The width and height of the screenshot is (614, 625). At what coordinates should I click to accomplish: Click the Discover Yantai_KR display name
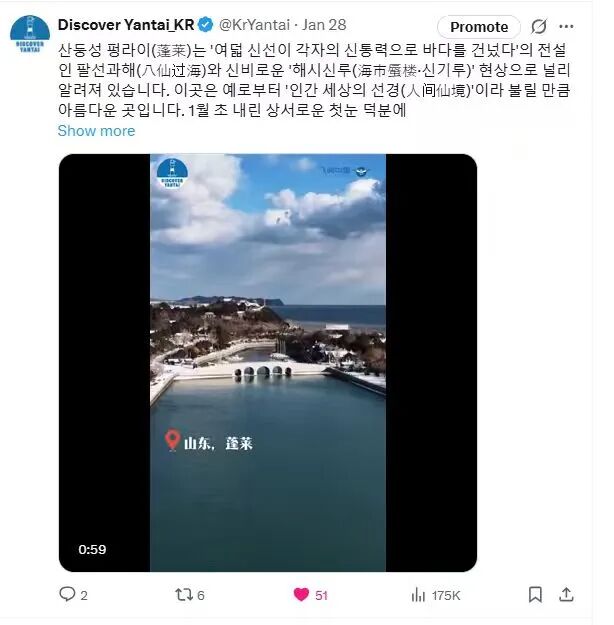tap(126, 25)
